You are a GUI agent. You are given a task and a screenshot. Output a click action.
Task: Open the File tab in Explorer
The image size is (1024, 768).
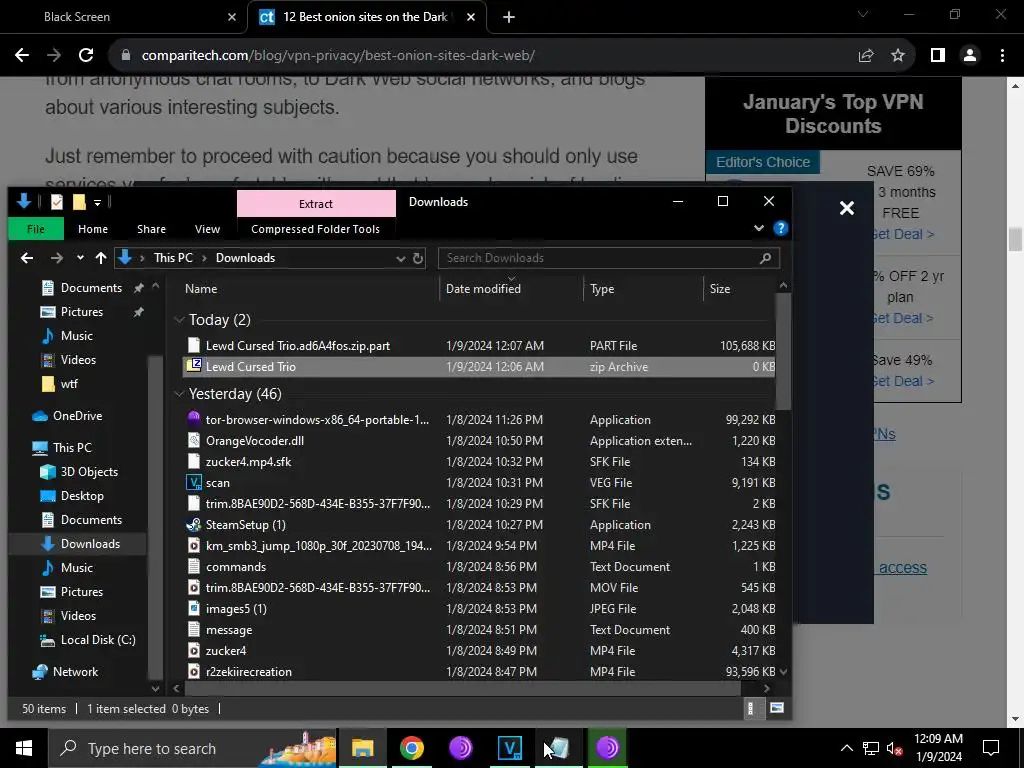pyautogui.click(x=36, y=229)
